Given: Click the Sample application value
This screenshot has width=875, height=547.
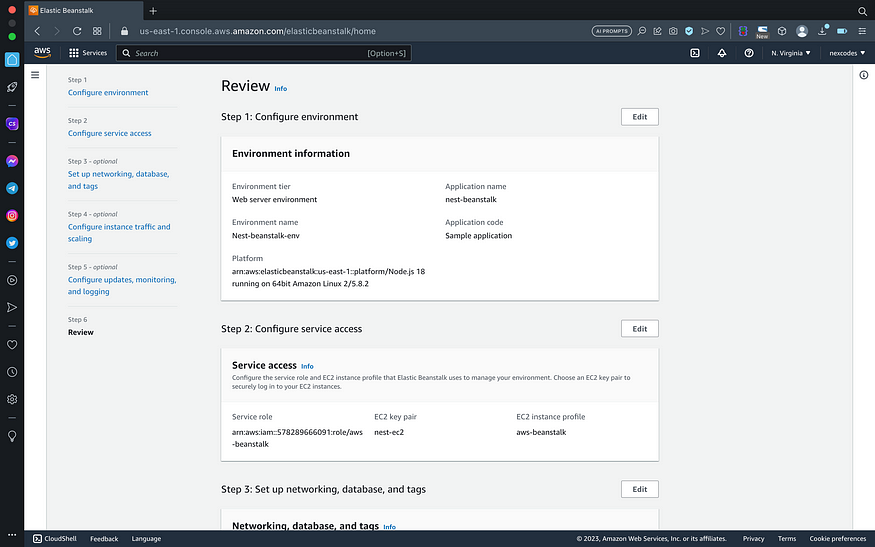Looking at the screenshot, I should point(478,236).
